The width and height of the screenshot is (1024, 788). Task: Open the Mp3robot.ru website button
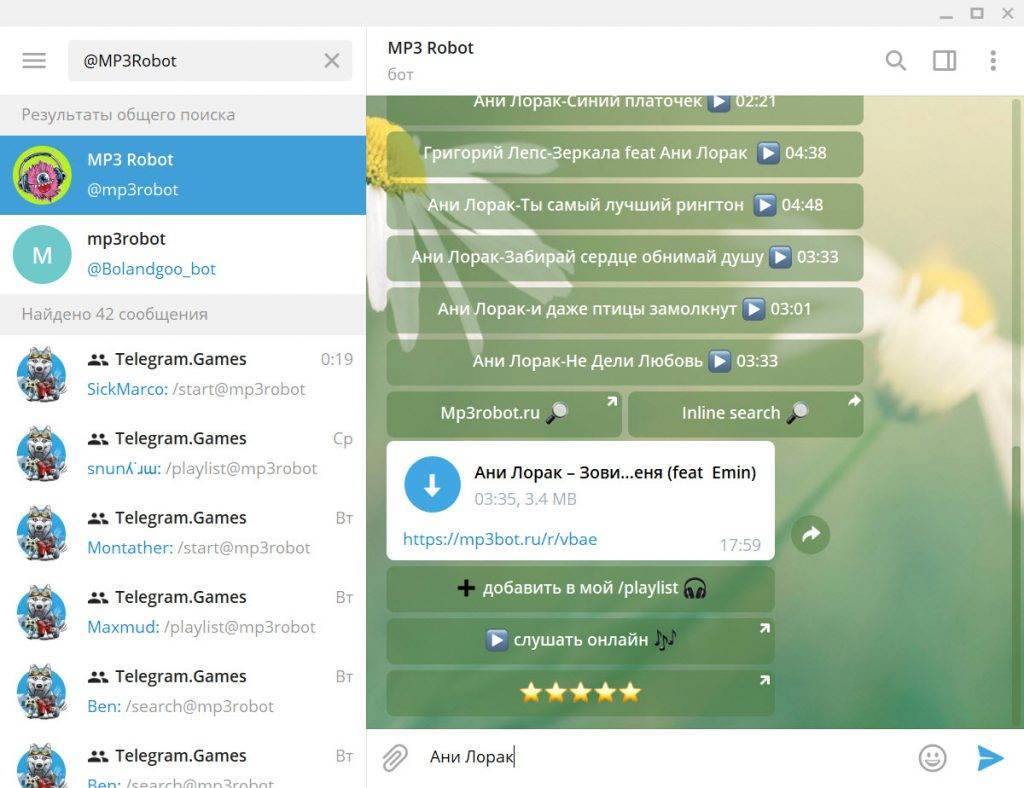click(504, 414)
